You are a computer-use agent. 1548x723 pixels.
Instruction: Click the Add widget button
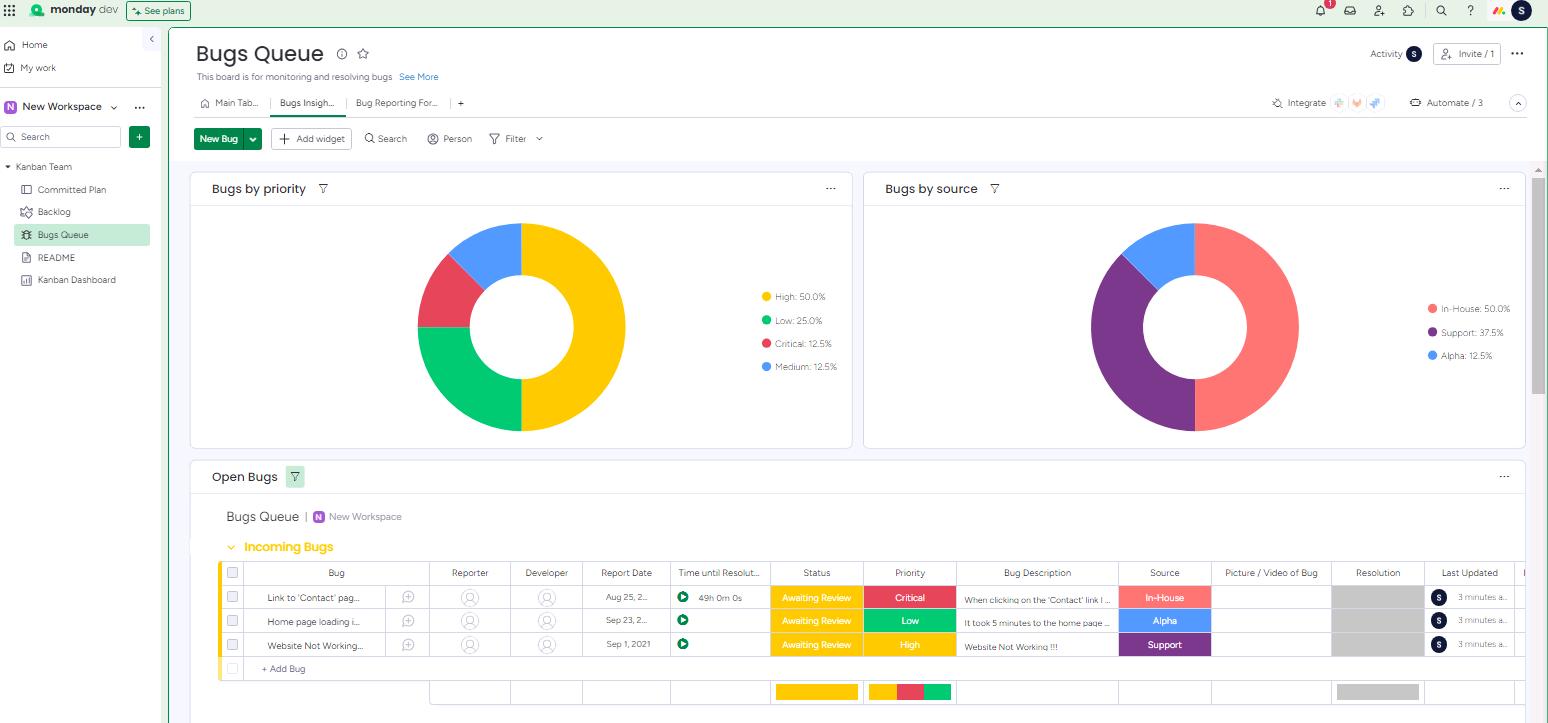tap(312, 139)
